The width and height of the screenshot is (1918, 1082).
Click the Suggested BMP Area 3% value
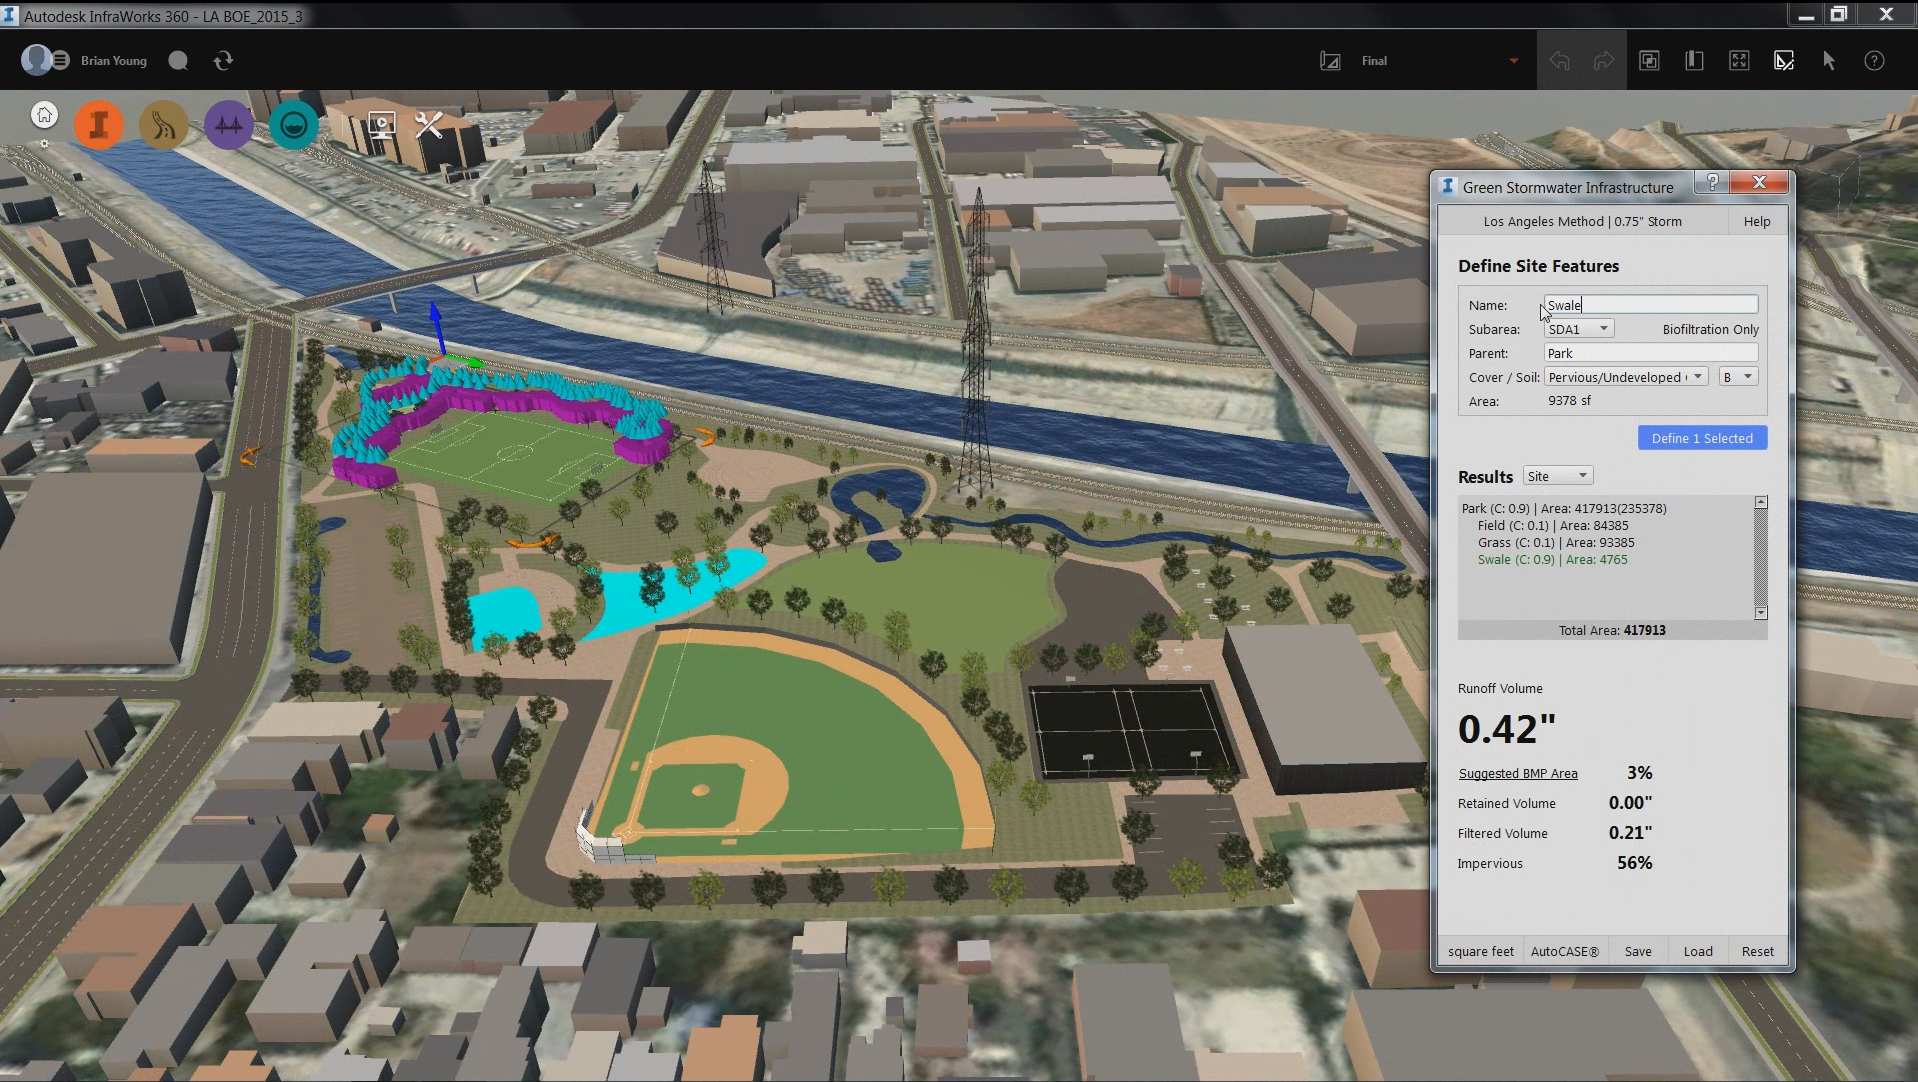pyautogui.click(x=1640, y=772)
